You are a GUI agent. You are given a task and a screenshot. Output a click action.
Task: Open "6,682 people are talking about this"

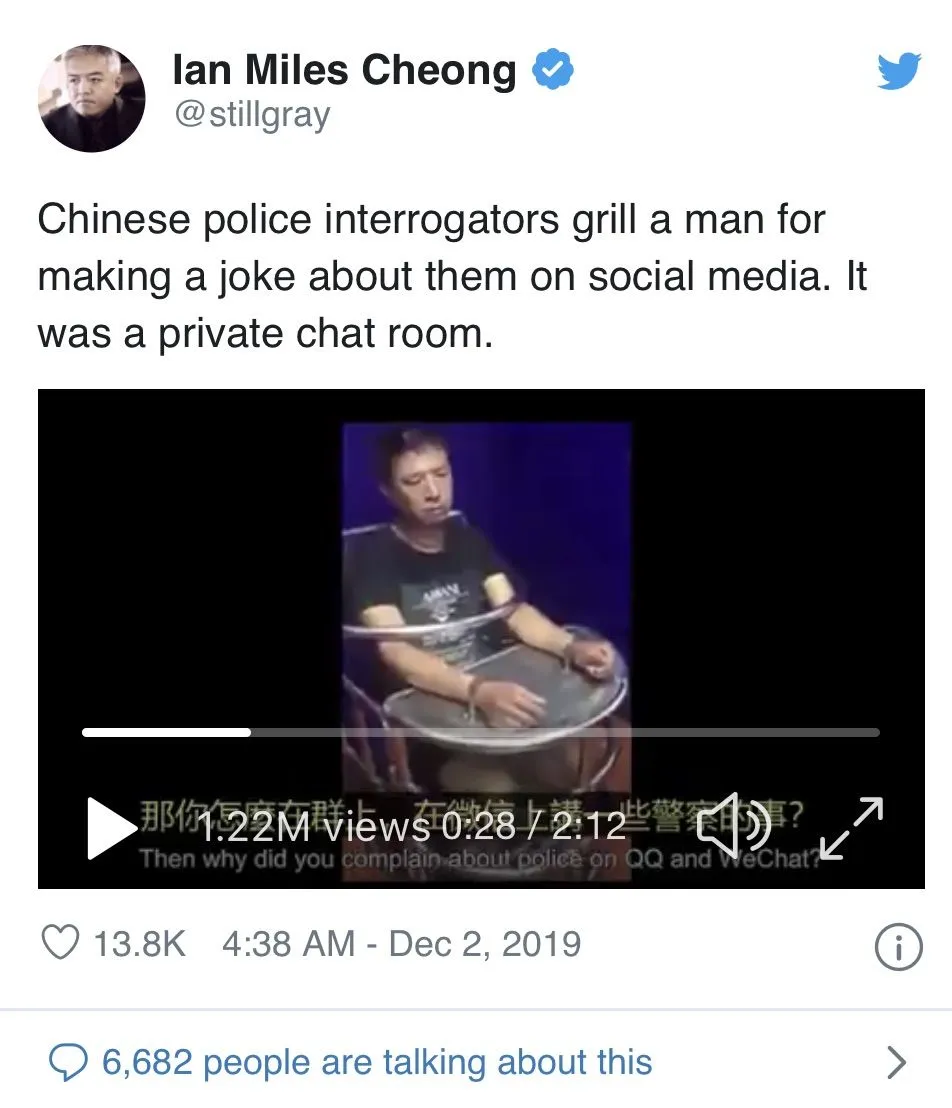coord(377,1062)
